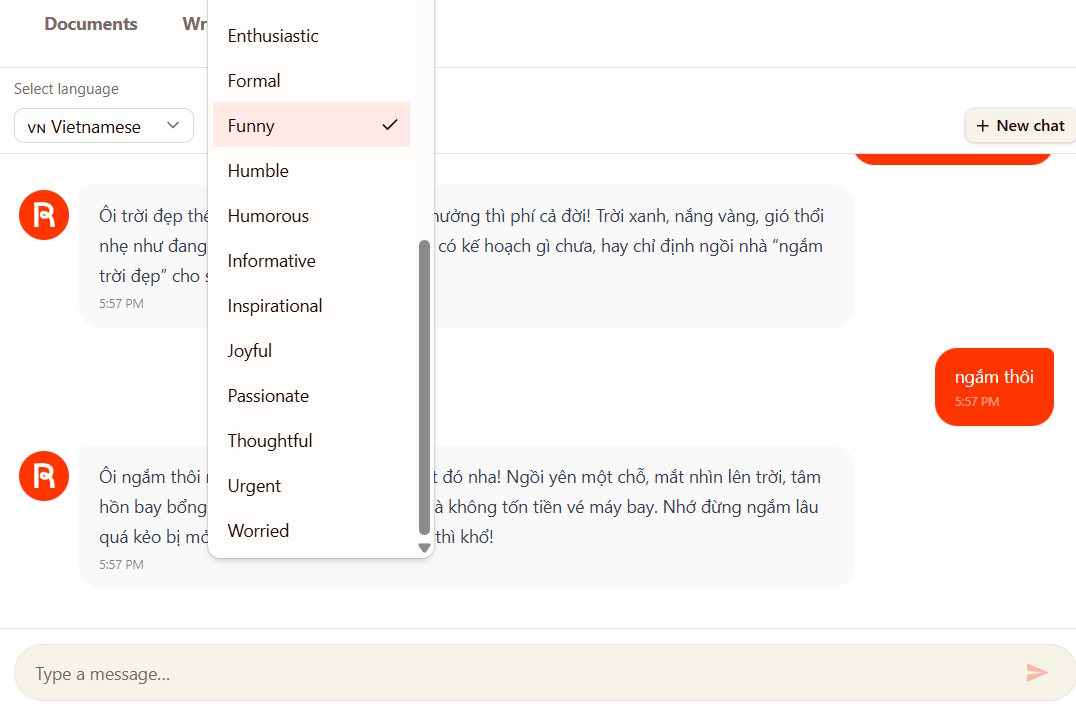Expand language chevron arrow
Screen dimensions: 1076x707
(x=173, y=126)
